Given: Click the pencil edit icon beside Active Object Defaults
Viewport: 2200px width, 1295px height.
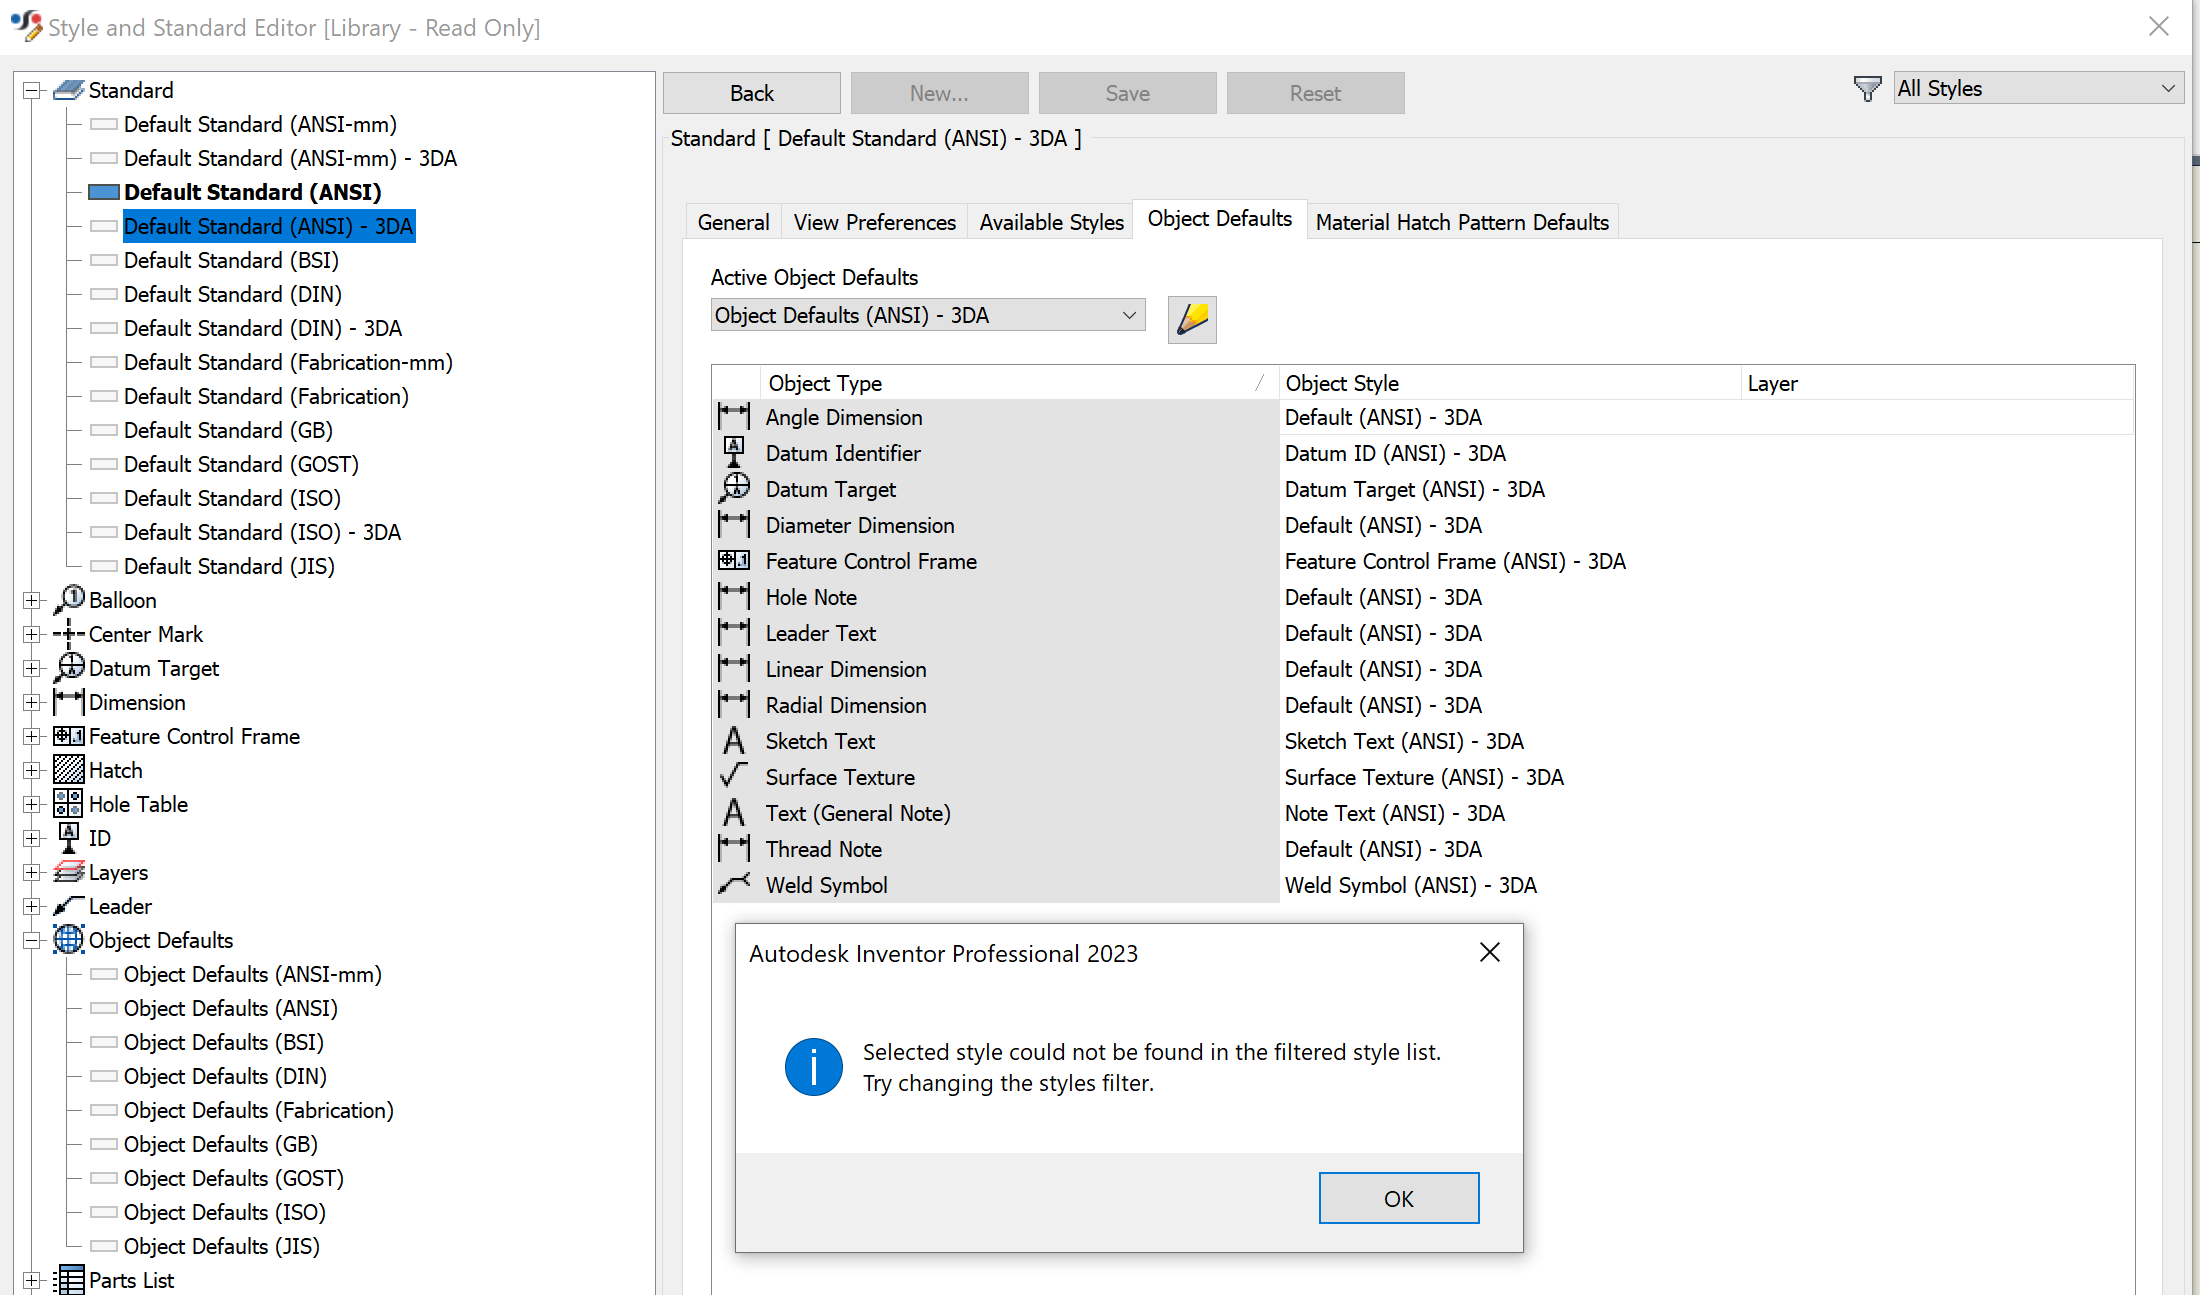Looking at the screenshot, I should click(1191, 319).
